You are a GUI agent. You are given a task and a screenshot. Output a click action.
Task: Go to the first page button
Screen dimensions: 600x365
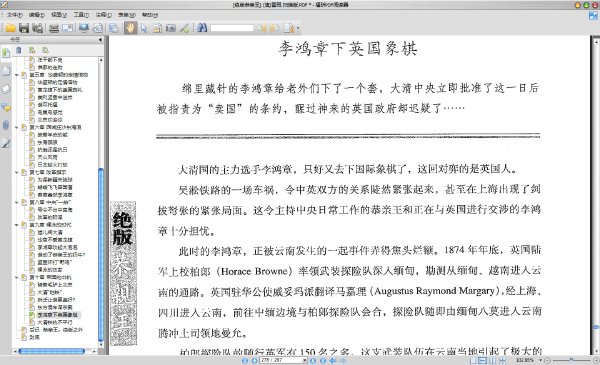pos(245,360)
